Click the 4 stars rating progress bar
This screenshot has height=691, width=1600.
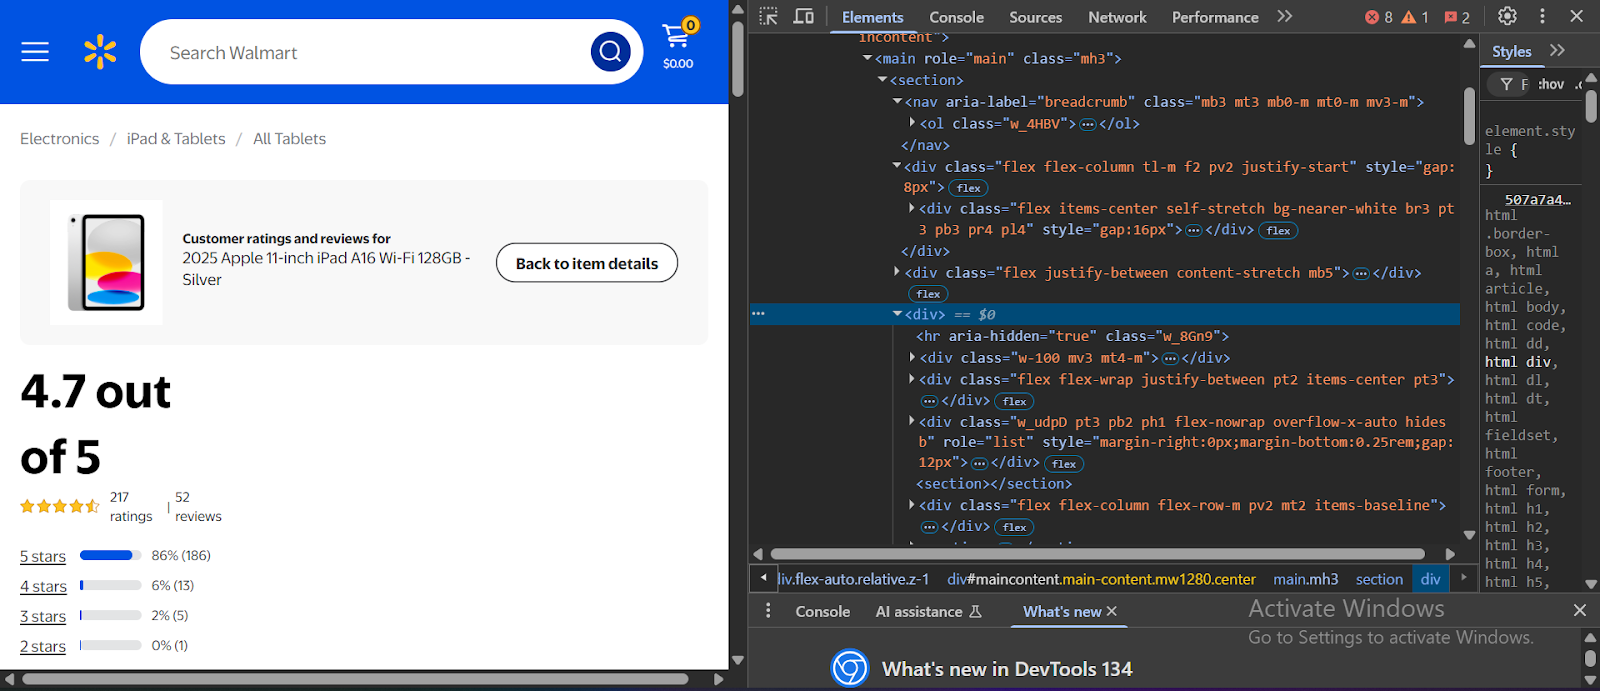[x=110, y=585]
